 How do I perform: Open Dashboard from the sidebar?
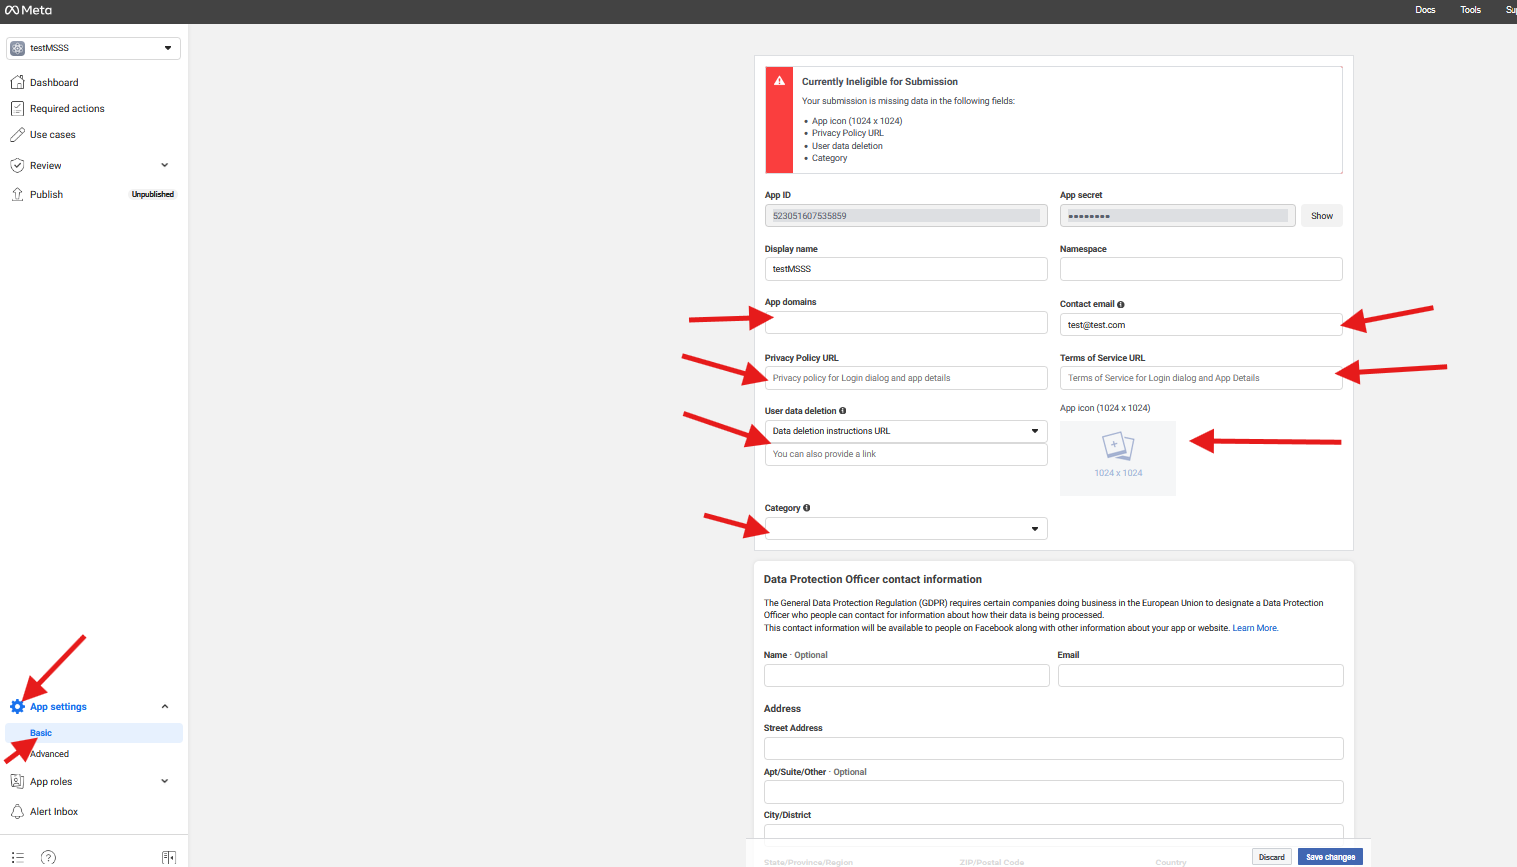[54, 83]
